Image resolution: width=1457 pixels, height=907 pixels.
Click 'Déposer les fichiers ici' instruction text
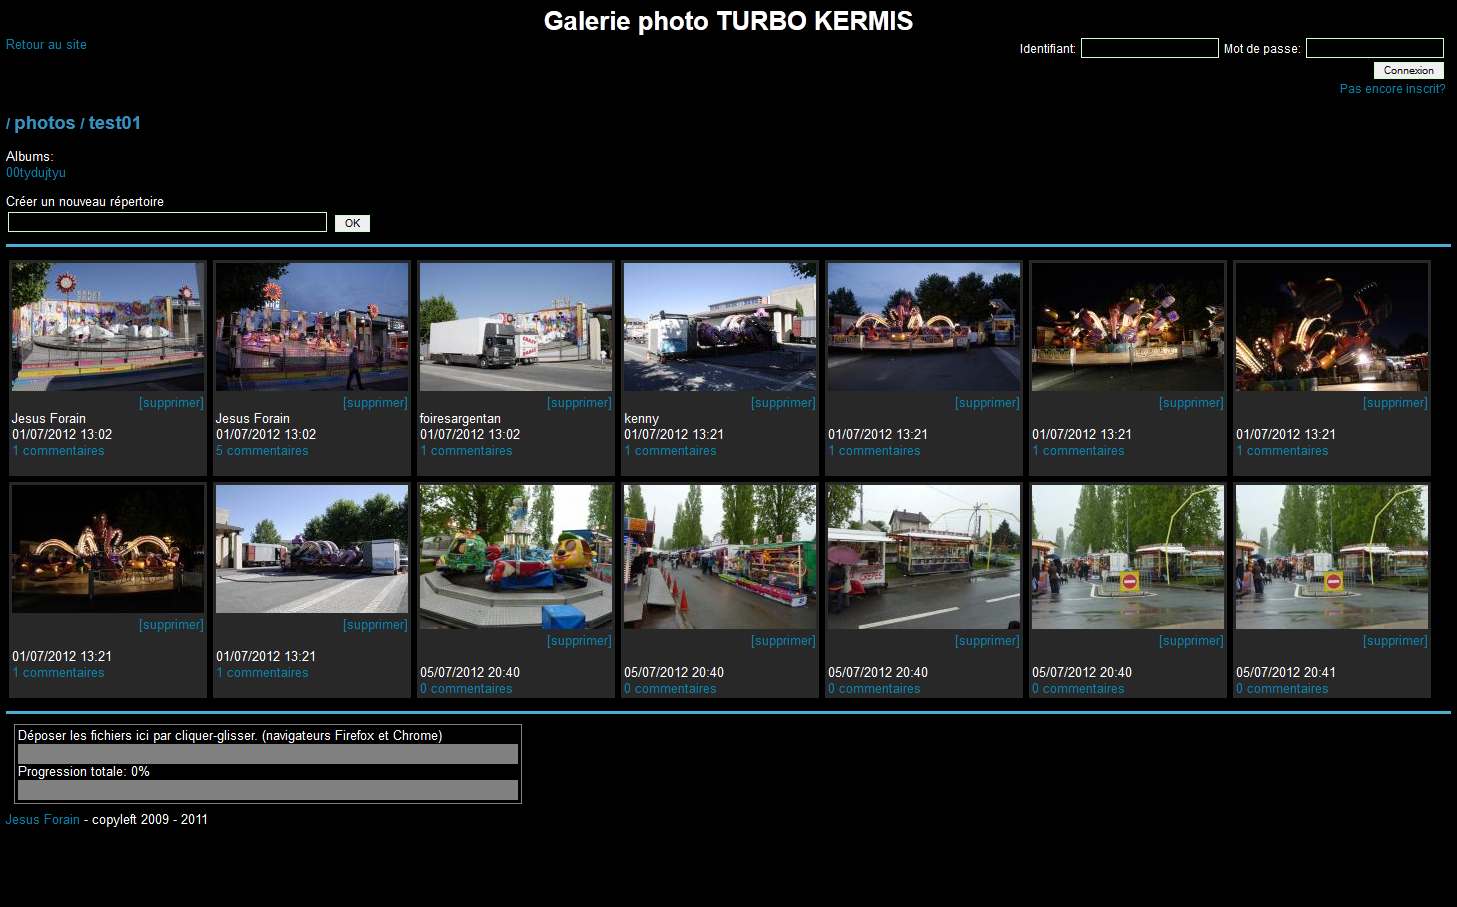coord(230,736)
